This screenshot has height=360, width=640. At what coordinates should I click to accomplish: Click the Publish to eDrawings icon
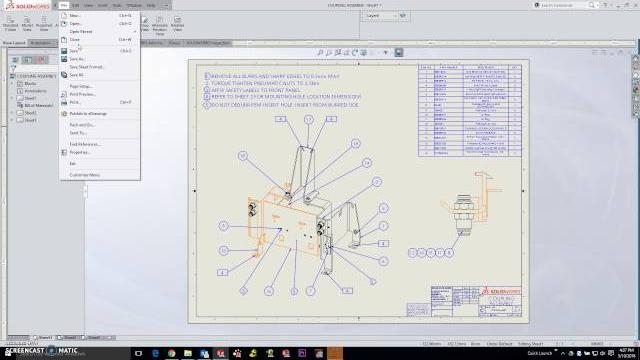pyautogui.click(x=64, y=113)
